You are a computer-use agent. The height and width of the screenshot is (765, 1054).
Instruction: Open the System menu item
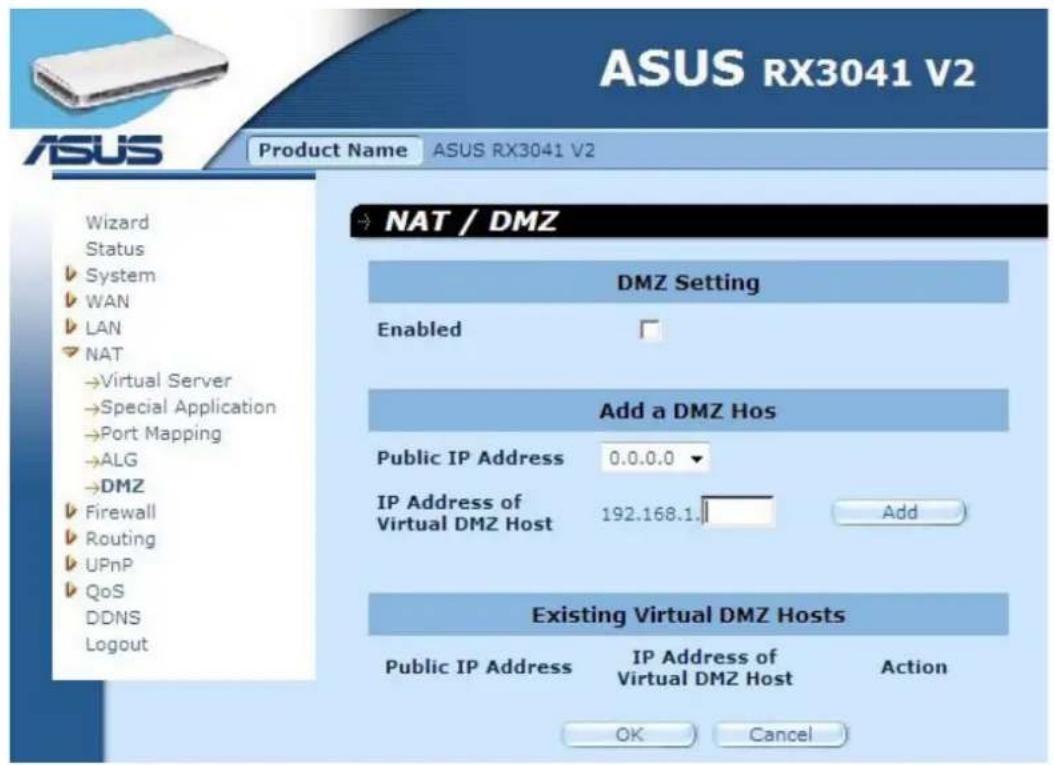pos(120,275)
